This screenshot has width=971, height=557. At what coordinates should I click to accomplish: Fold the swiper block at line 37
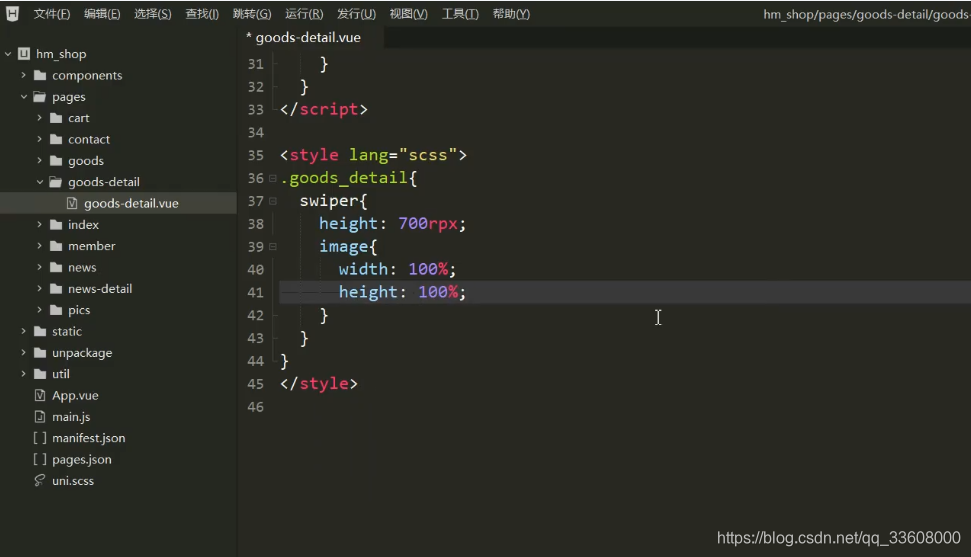(x=272, y=201)
